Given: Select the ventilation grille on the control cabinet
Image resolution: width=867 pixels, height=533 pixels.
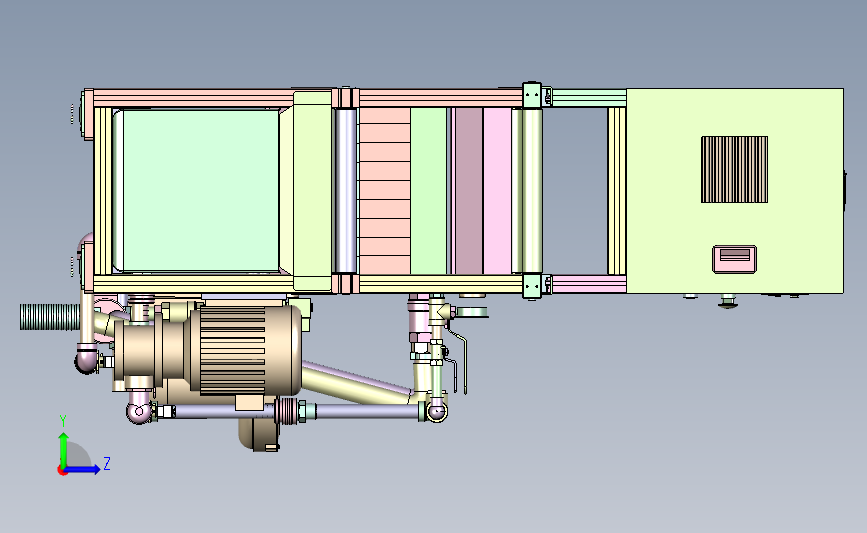Looking at the screenshot, I should [x=734, y=169].
